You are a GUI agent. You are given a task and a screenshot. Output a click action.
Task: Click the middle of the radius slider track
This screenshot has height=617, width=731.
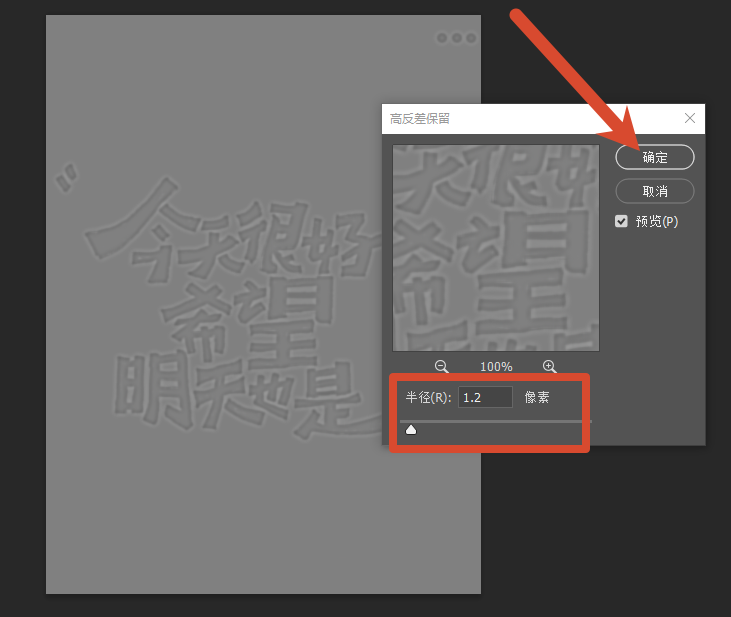pos(496,421)
